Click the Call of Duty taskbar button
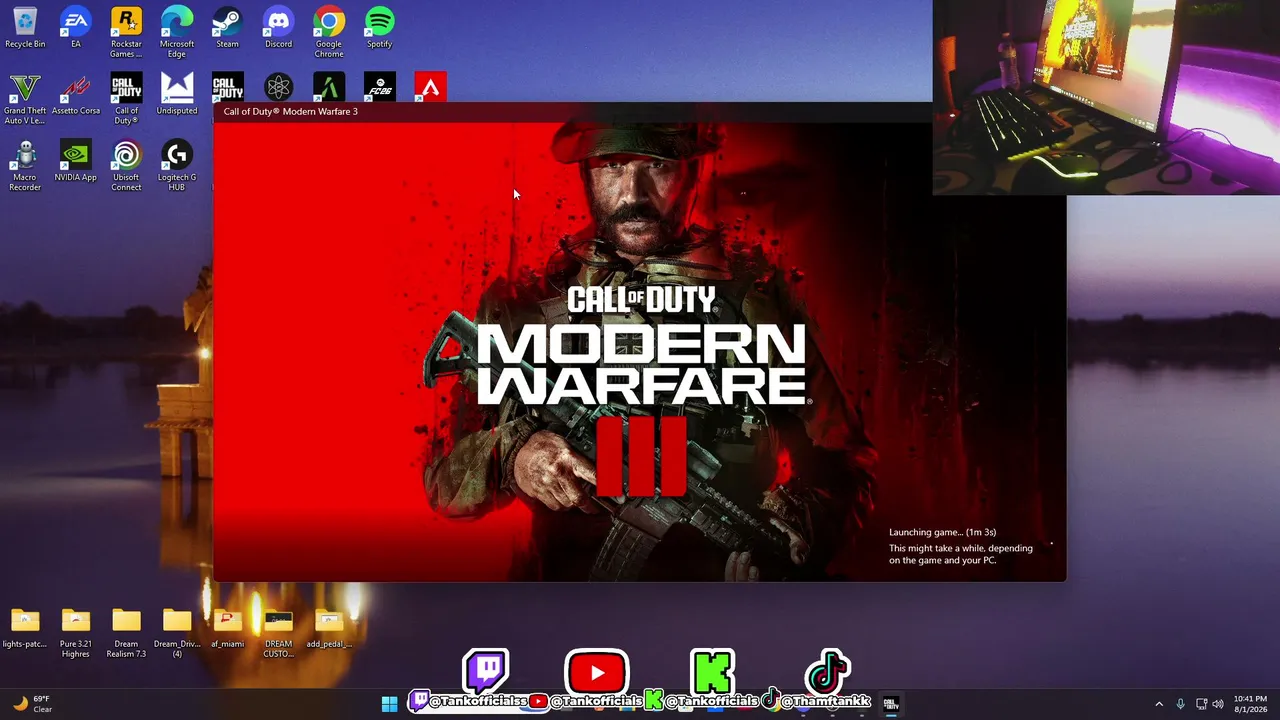Image resolution: width=1280 pixels, height=720 pixels. click(890, 703)
